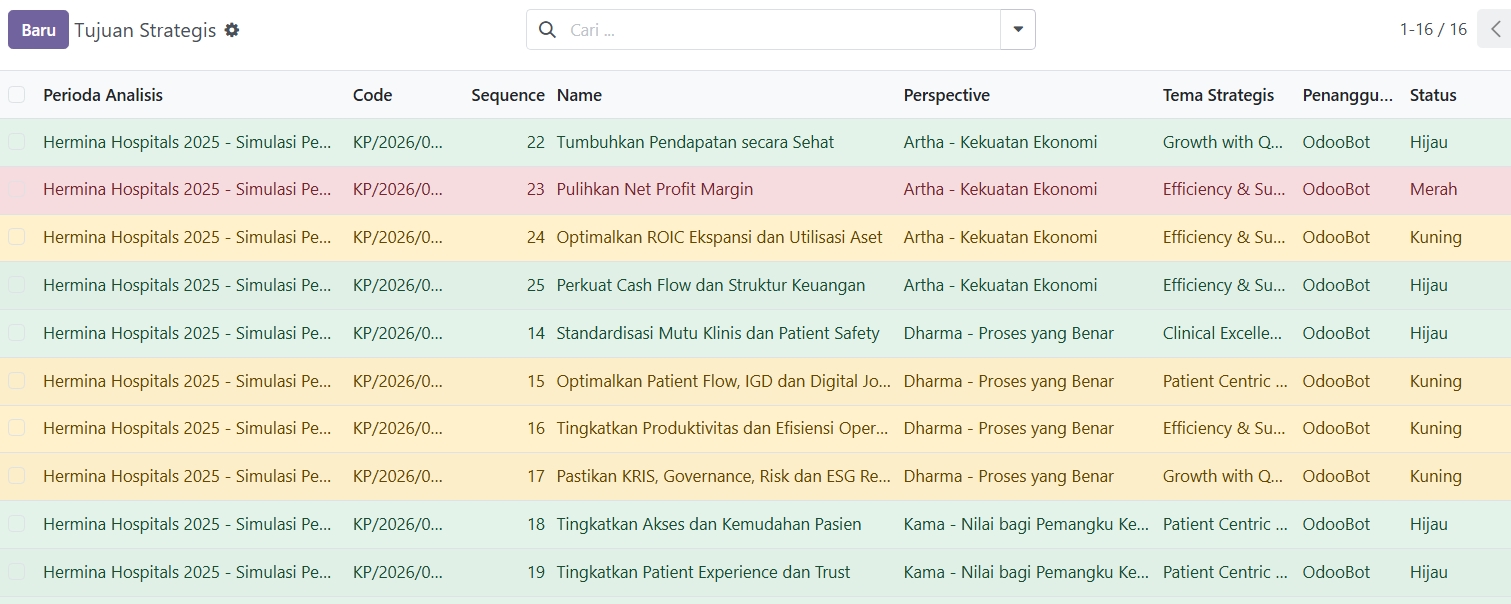The image size is (1511, 604).
Task: Sort by the Perspective column header
Action: tap(946, 95)
